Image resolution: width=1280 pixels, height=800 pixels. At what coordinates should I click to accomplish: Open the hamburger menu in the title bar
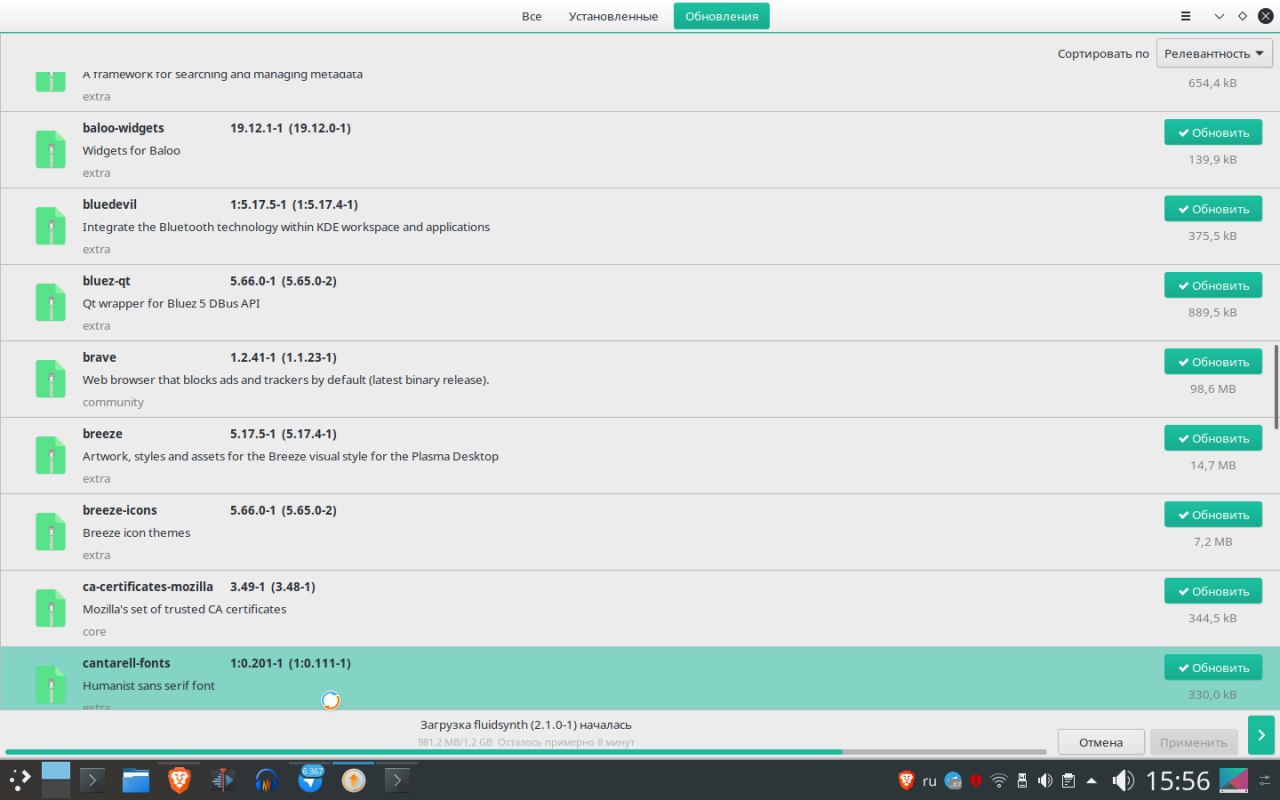pos(1185,16)
